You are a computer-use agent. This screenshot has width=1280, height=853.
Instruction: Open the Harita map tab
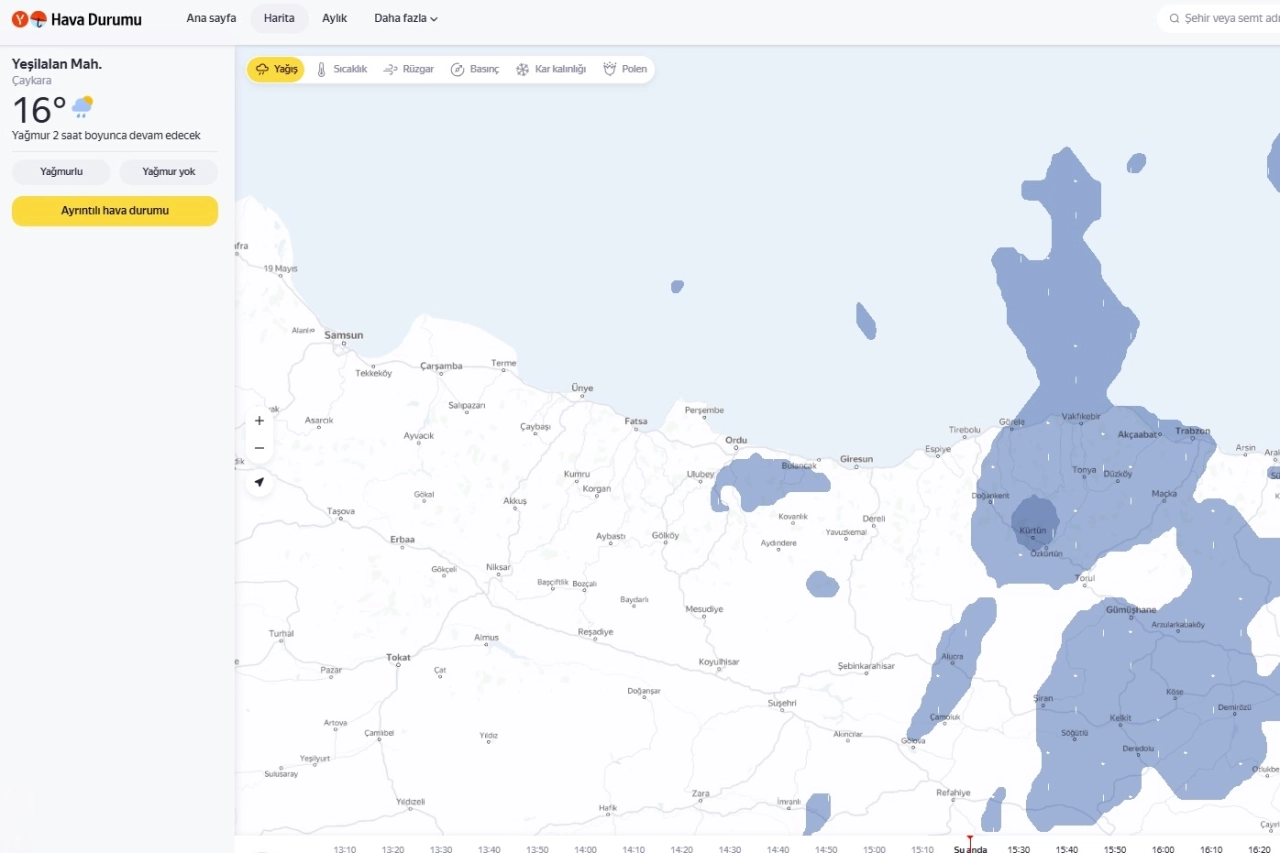pyautogui.click(x=279, y=18)
